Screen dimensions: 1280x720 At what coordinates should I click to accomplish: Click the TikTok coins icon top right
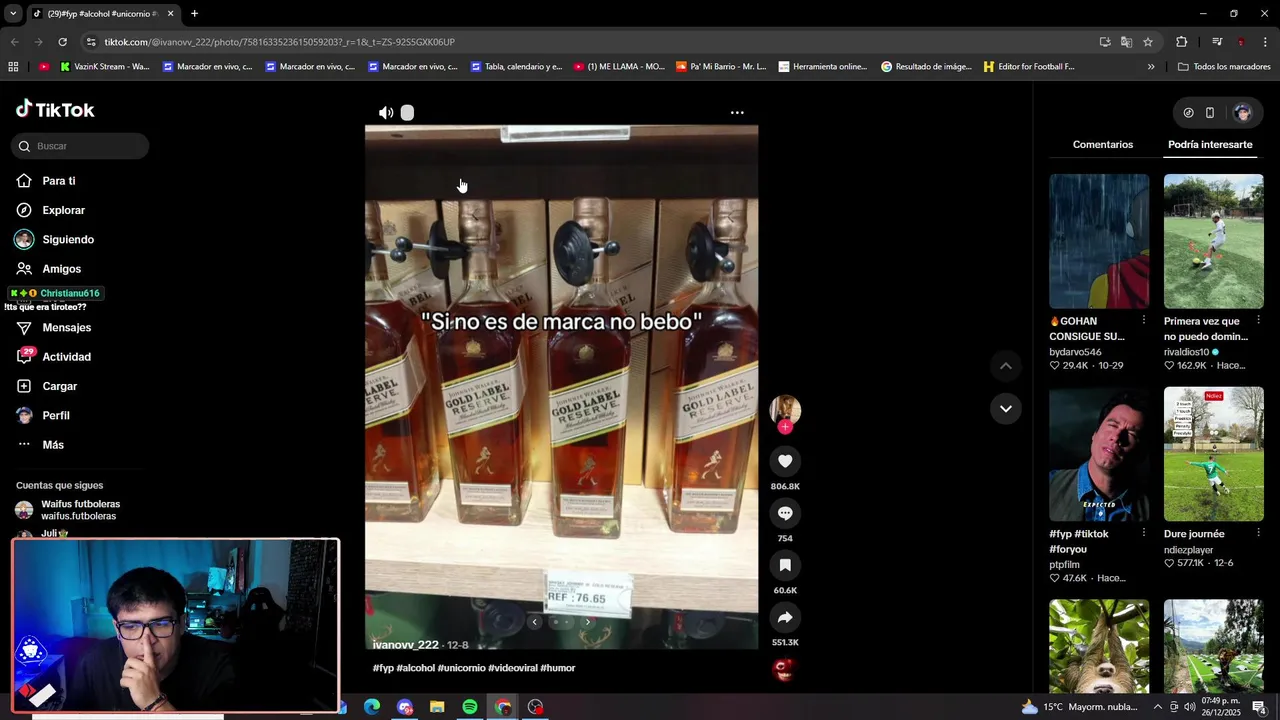pos(1188,113)
